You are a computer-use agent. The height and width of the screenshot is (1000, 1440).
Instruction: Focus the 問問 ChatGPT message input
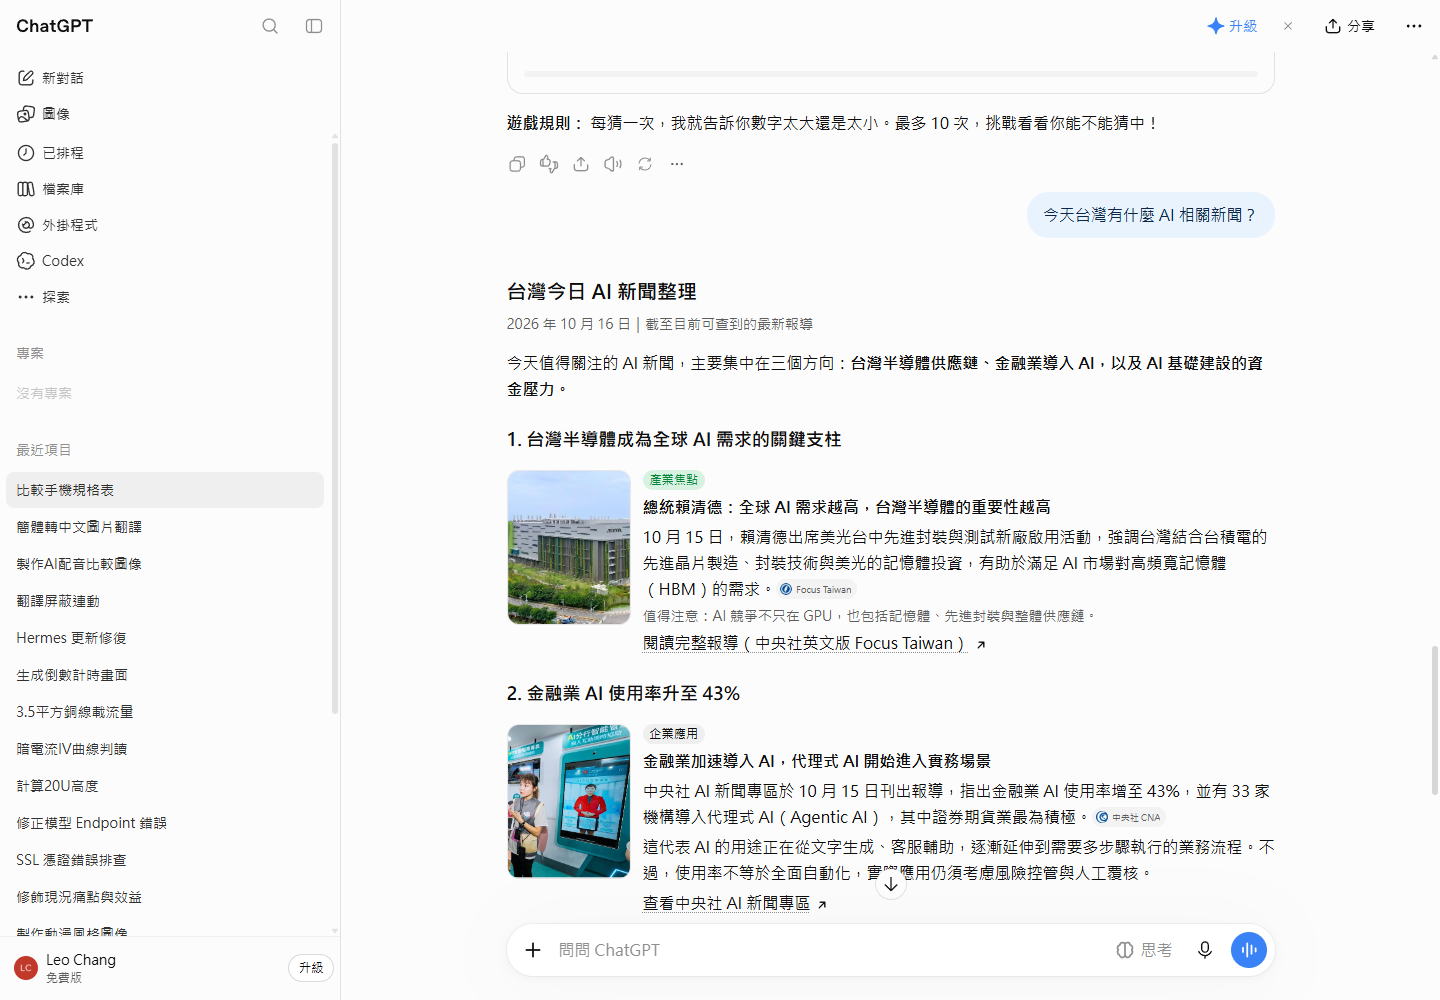830,950
